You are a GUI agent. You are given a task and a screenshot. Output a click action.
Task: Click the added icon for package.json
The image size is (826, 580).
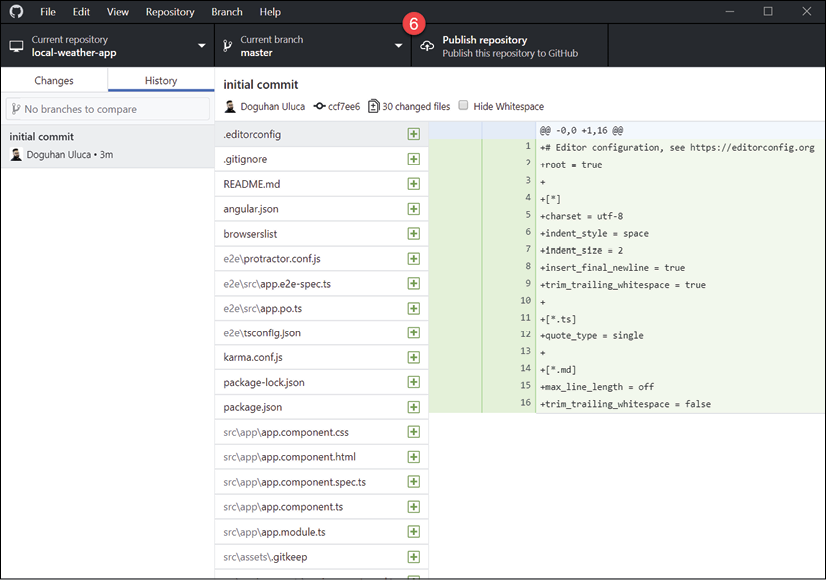tap(414, 407)
